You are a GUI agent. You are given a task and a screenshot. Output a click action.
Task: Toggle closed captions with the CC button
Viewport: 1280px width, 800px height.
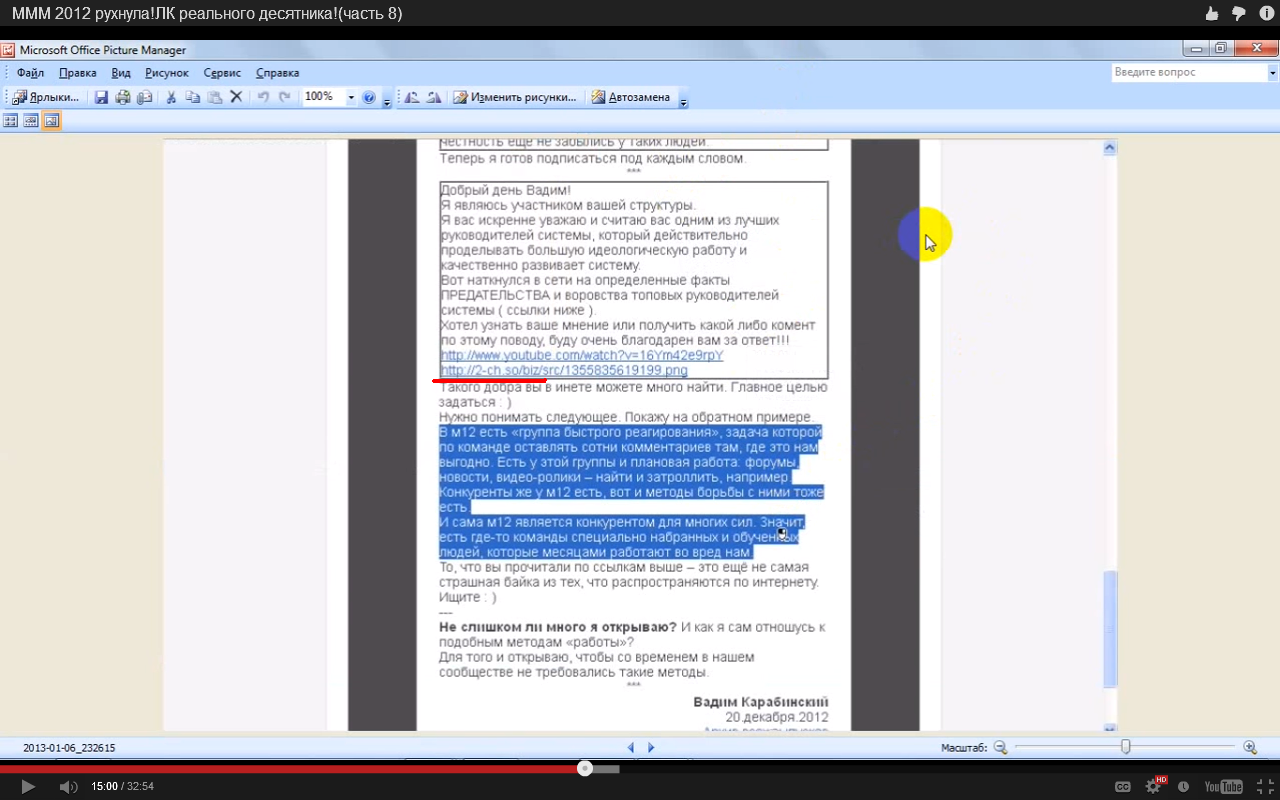pos(1123,787)
